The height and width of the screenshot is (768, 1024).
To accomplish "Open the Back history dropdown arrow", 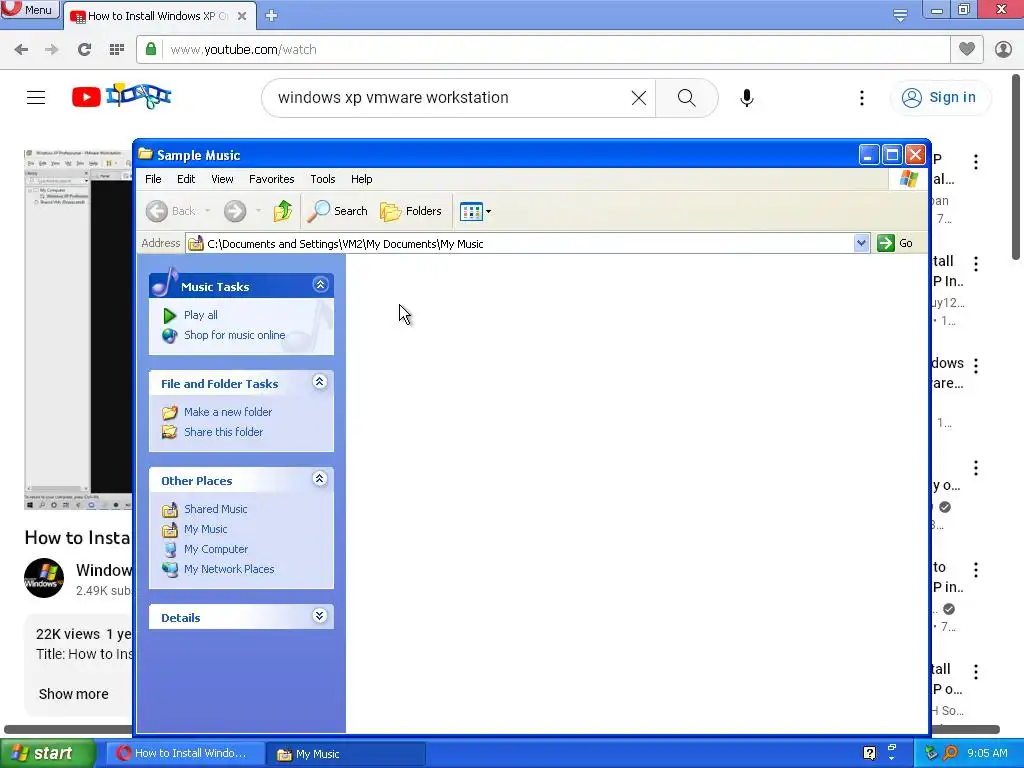I will tap(208, 211).
